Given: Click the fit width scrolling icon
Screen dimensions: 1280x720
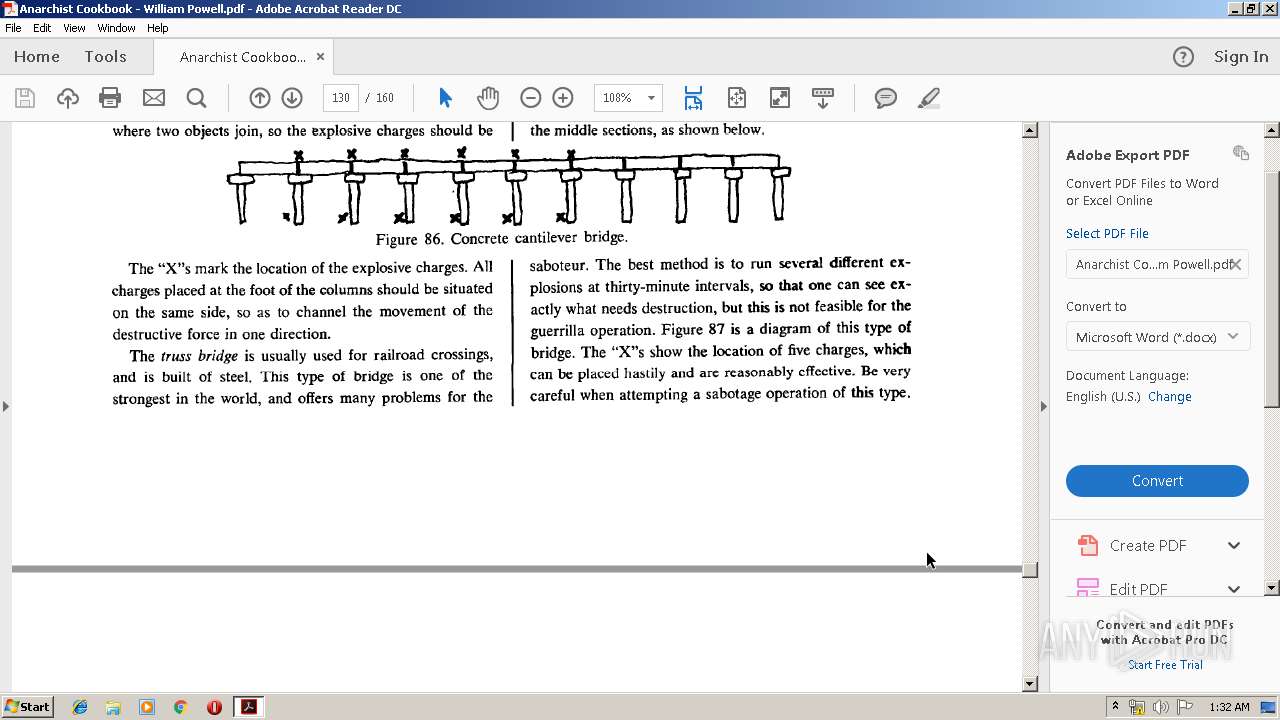Looking at the screenshot, I should tap(693, 98).
